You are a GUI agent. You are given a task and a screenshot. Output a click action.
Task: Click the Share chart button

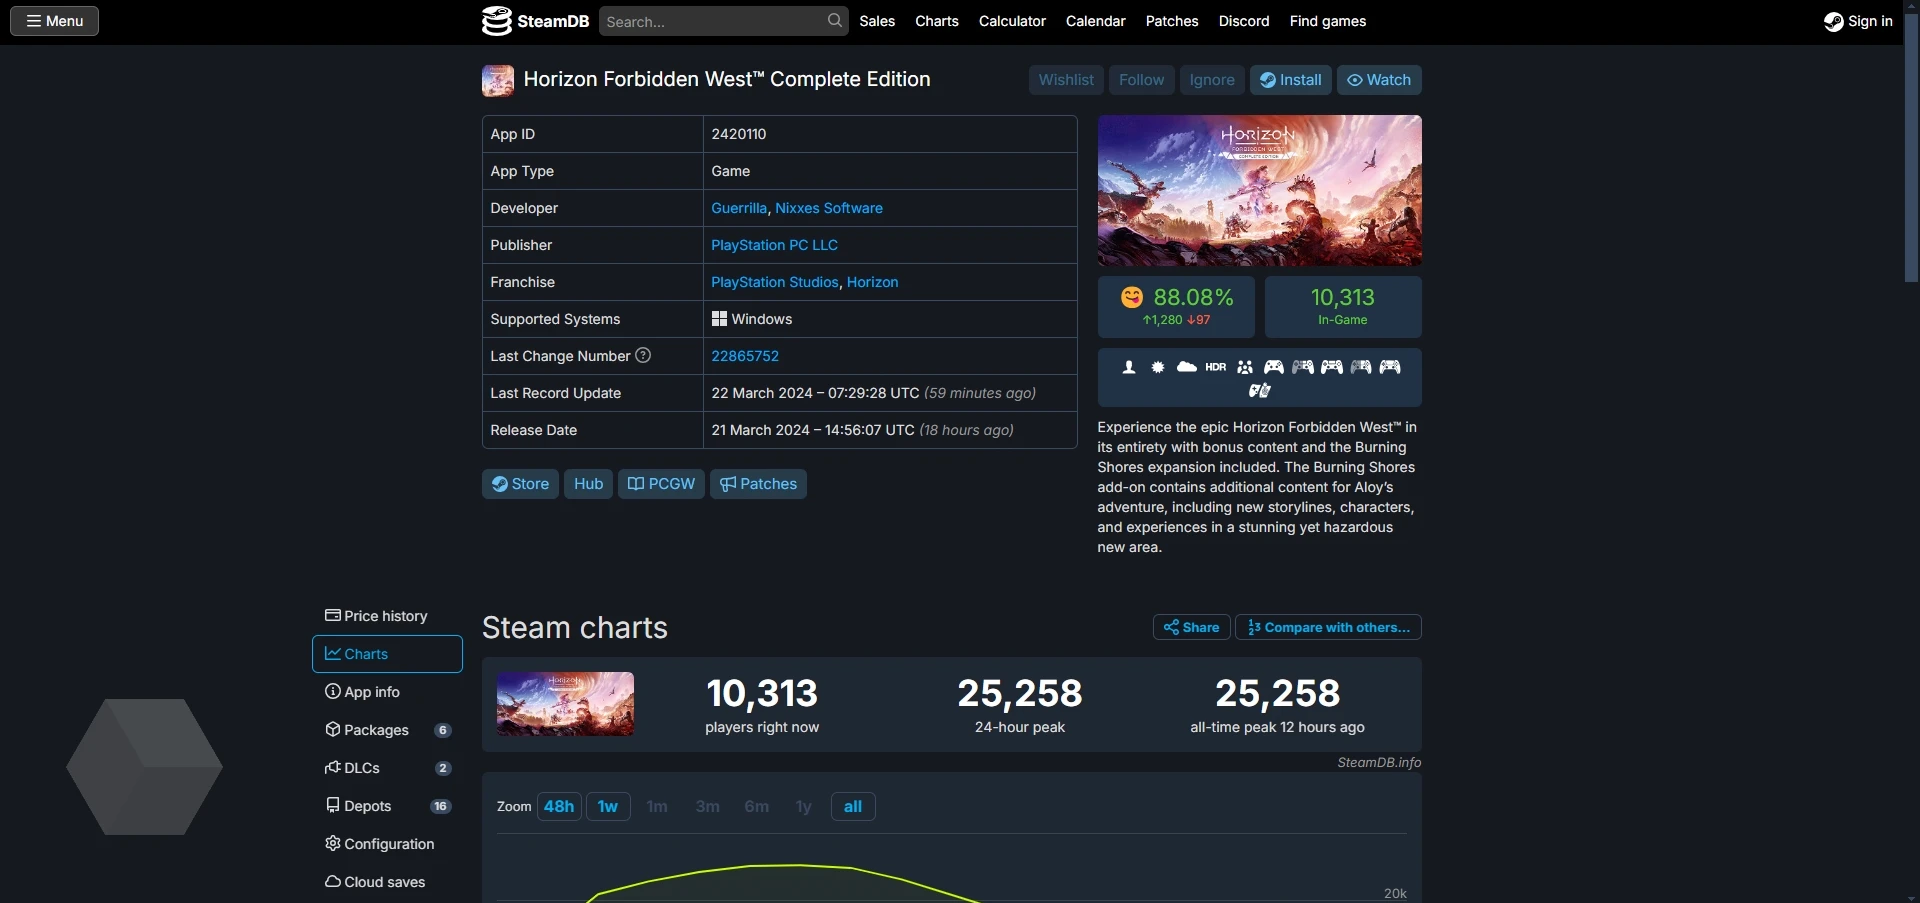(x=1191, y=627)
